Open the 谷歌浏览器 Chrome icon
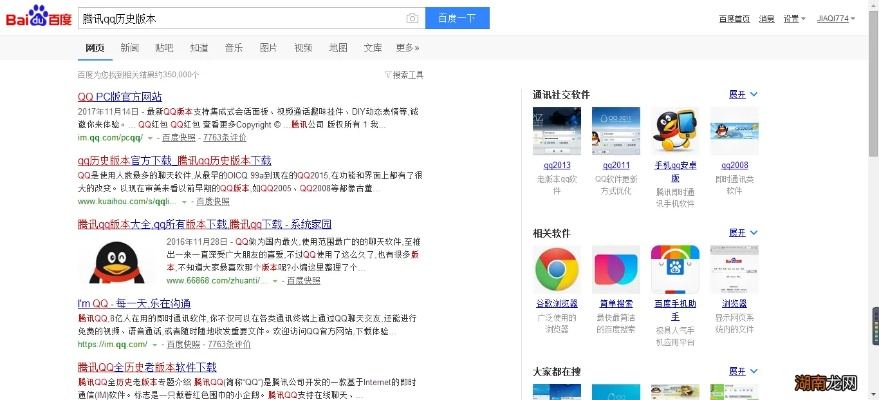The height and width of the screenshot is (400, 879). (x=557, y=269)
